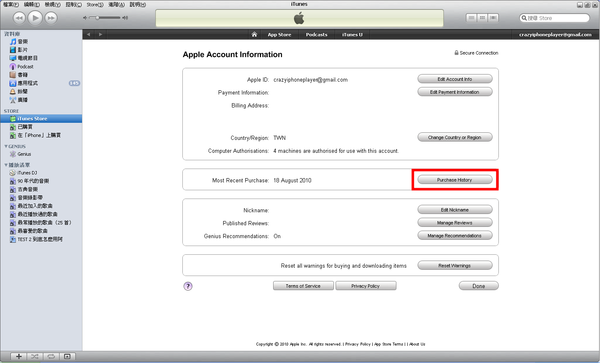Click Edit Nickname button
Viewport: 600px width, 363px height.
(x=455, y=210)
